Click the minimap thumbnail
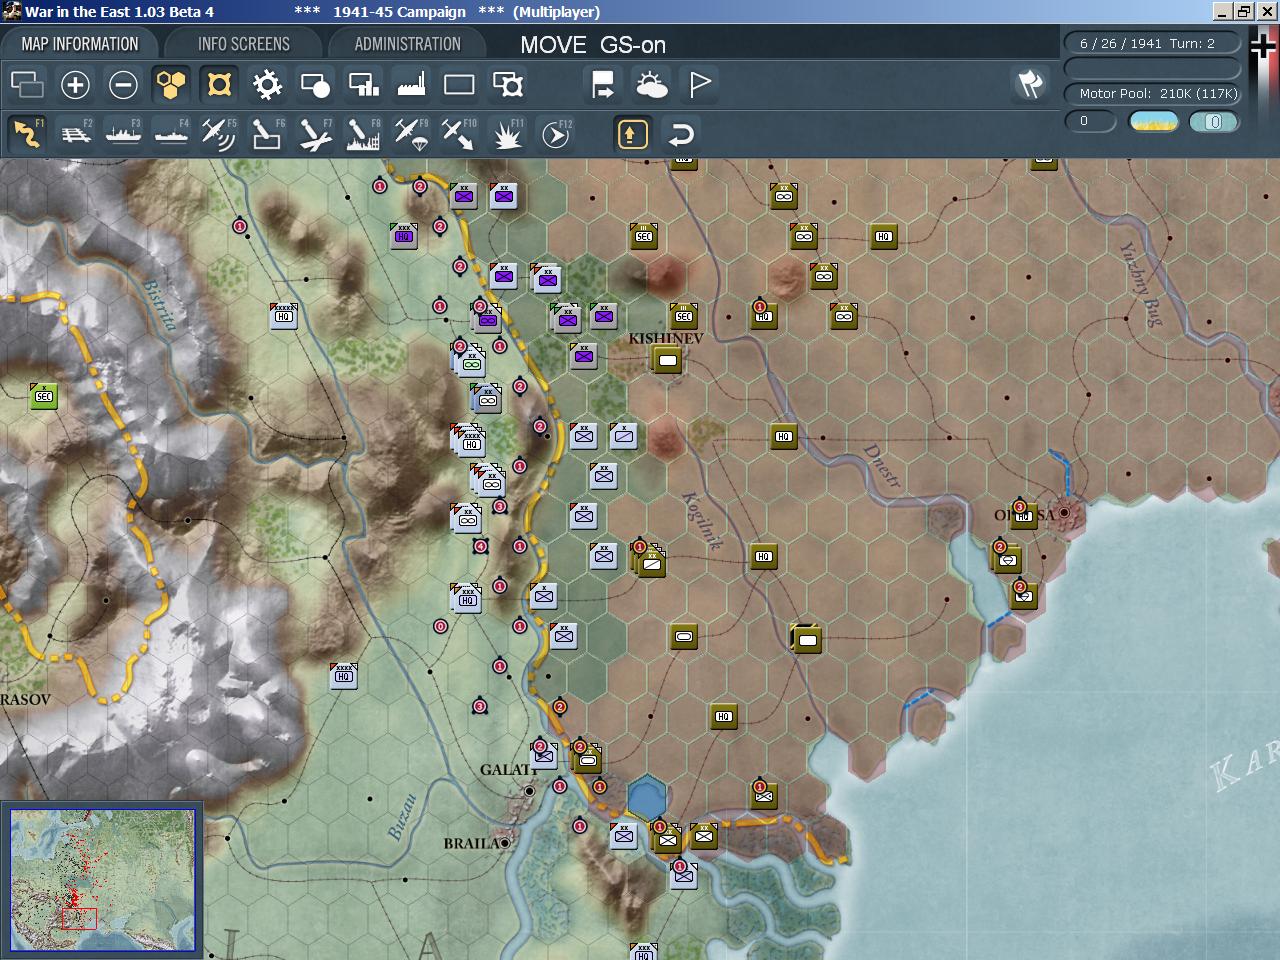Image resolution: width=1280 pixels, height=960 pixels. click(x=102, y=880)
